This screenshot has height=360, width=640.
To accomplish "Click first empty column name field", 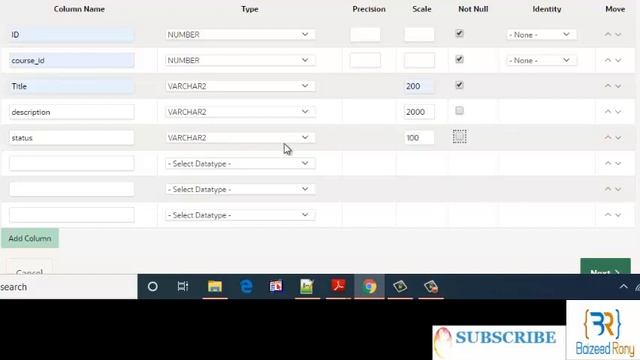I will 71,163.
